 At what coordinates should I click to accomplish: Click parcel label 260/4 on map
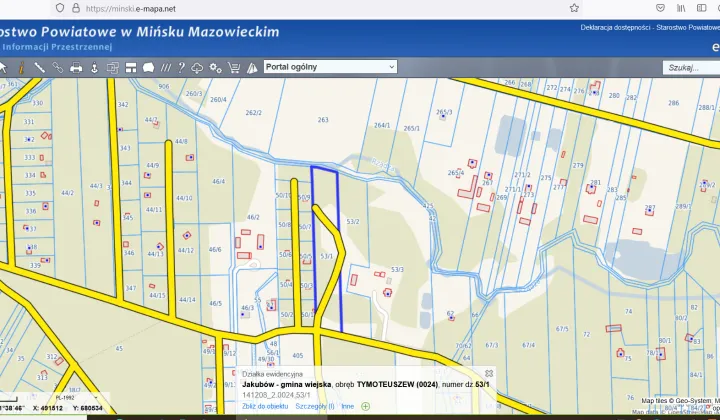tap(219, 100)
